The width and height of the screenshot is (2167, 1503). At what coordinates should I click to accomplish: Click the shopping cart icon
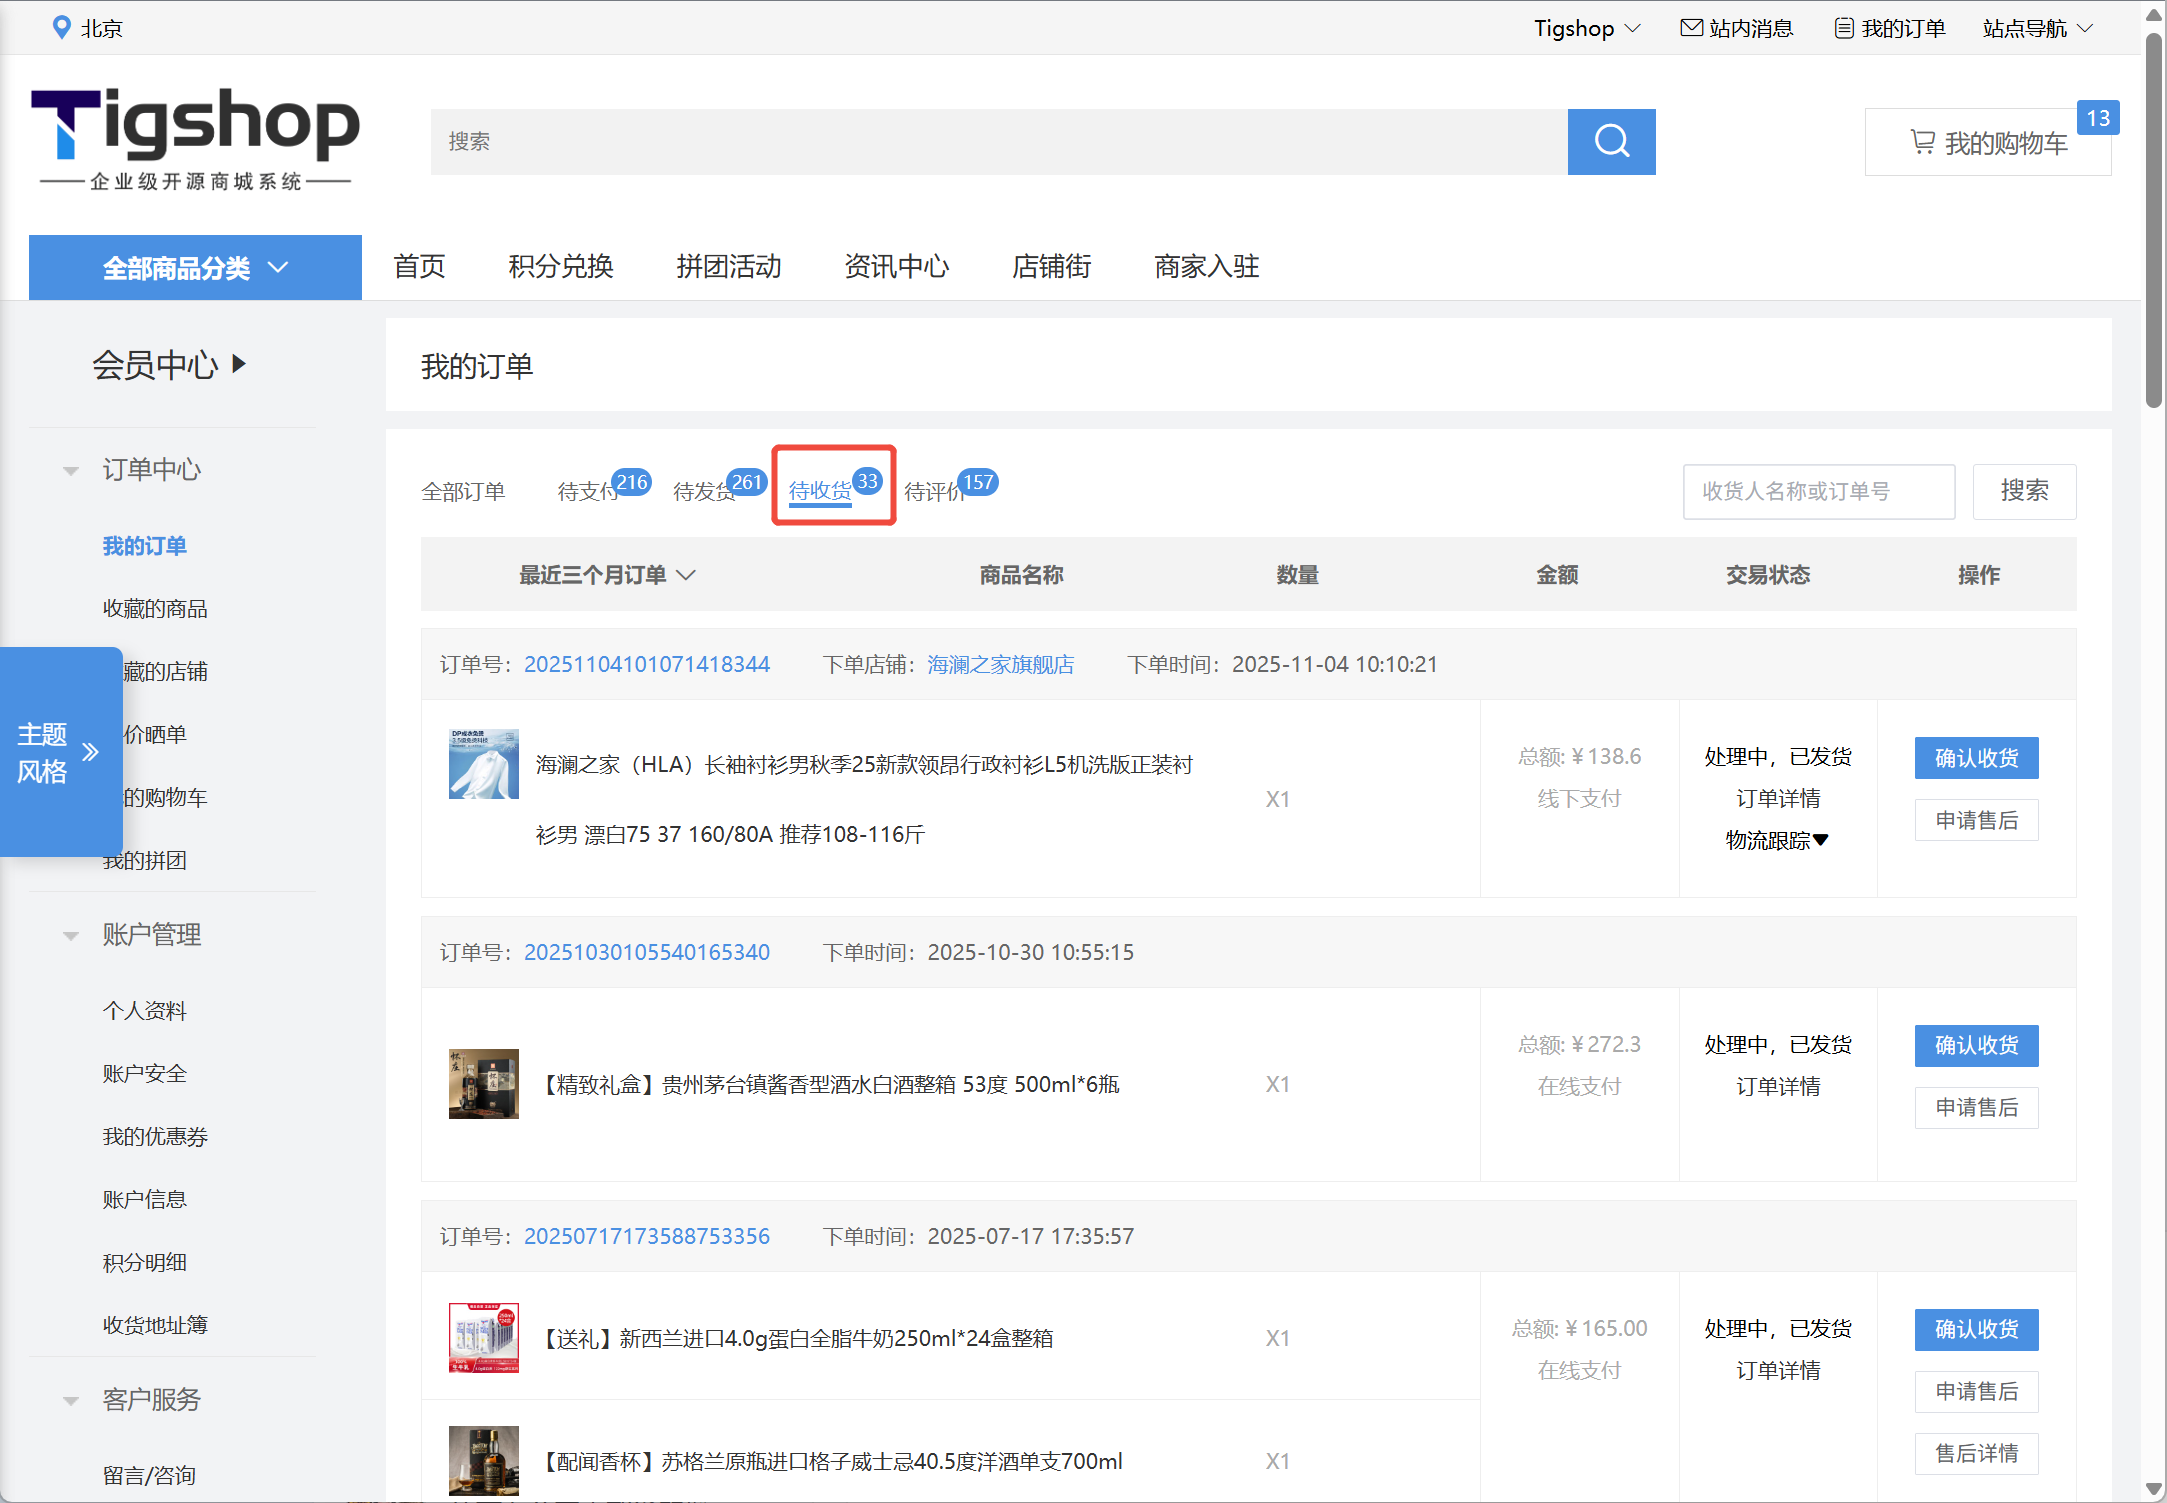[1921, 142]
